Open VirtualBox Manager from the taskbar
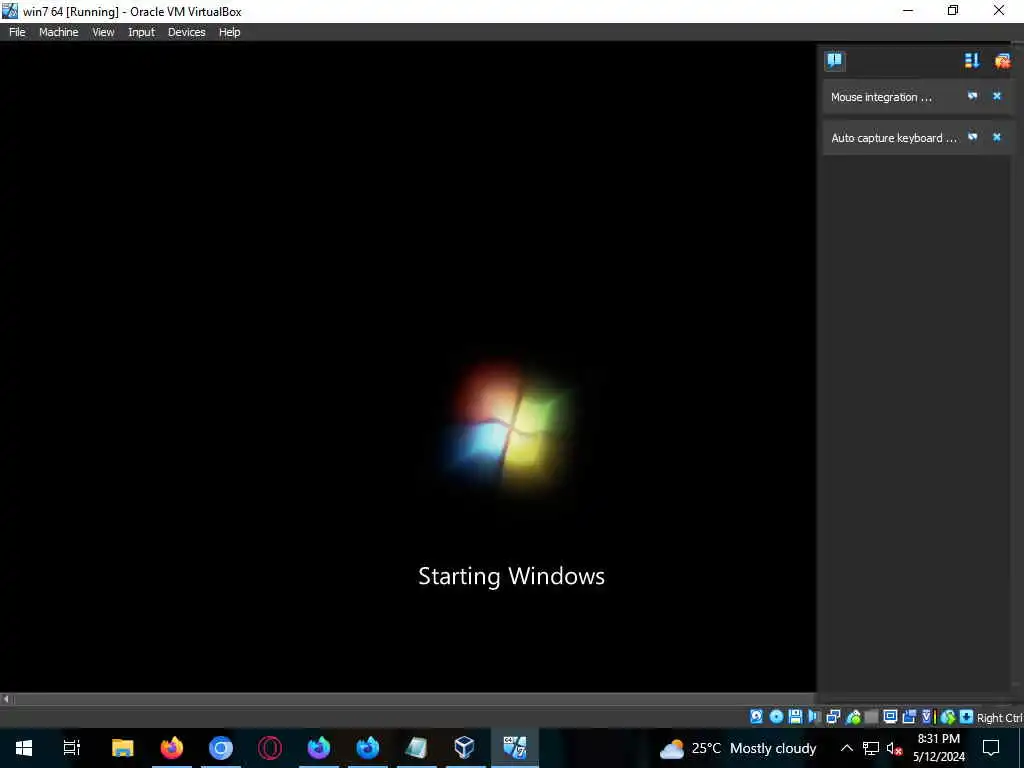The image size is (1024, 768). 464,748
